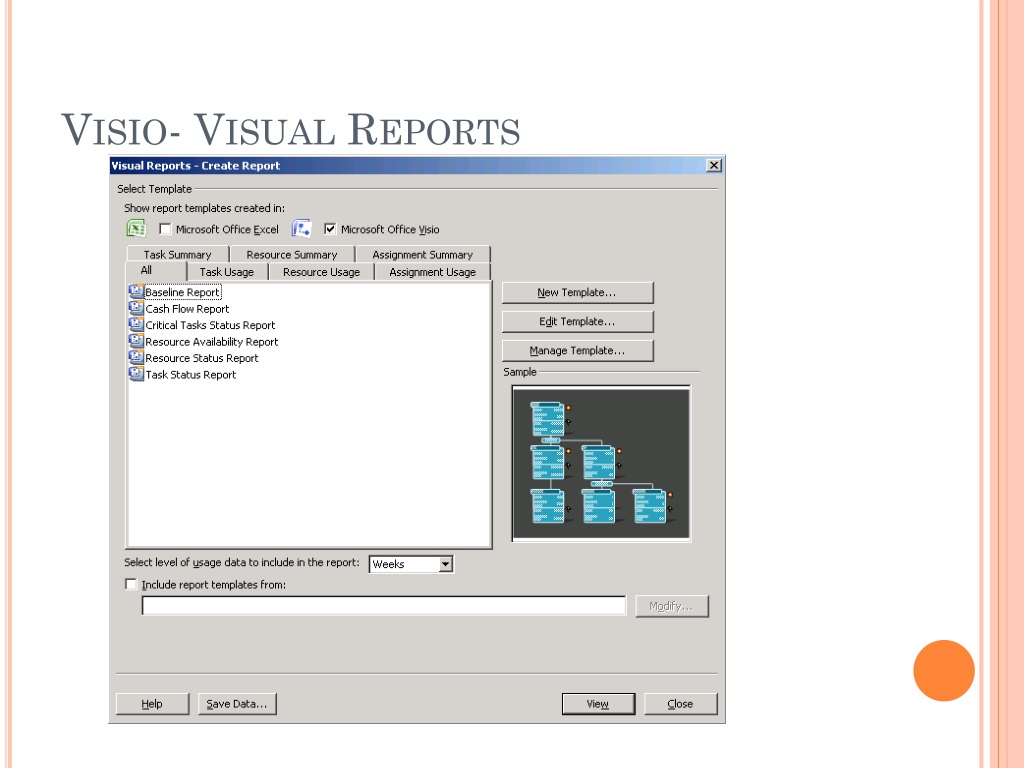
Task: Open the Weeks usage data dropdown
Action: coord(445,564)
